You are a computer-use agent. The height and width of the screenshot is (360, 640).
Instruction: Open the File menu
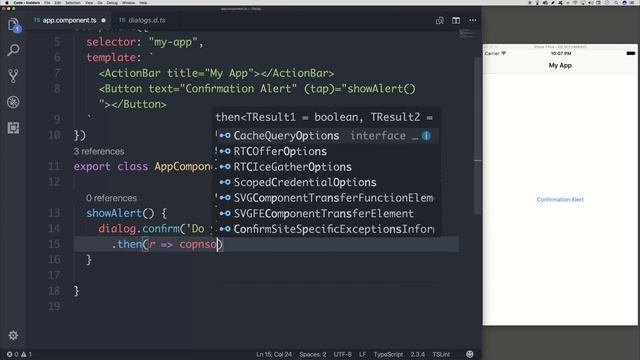(x=47, y=2)
